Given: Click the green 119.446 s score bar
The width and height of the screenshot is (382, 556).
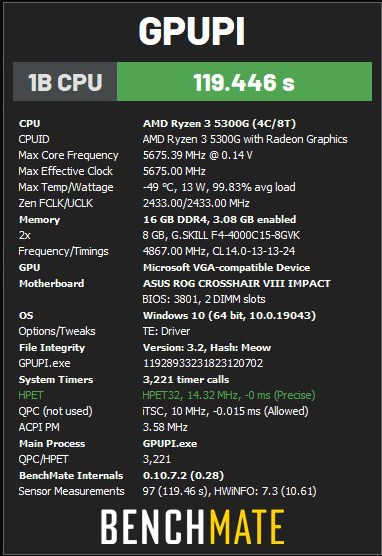Looking at the screenshot, I should point(244,82).
